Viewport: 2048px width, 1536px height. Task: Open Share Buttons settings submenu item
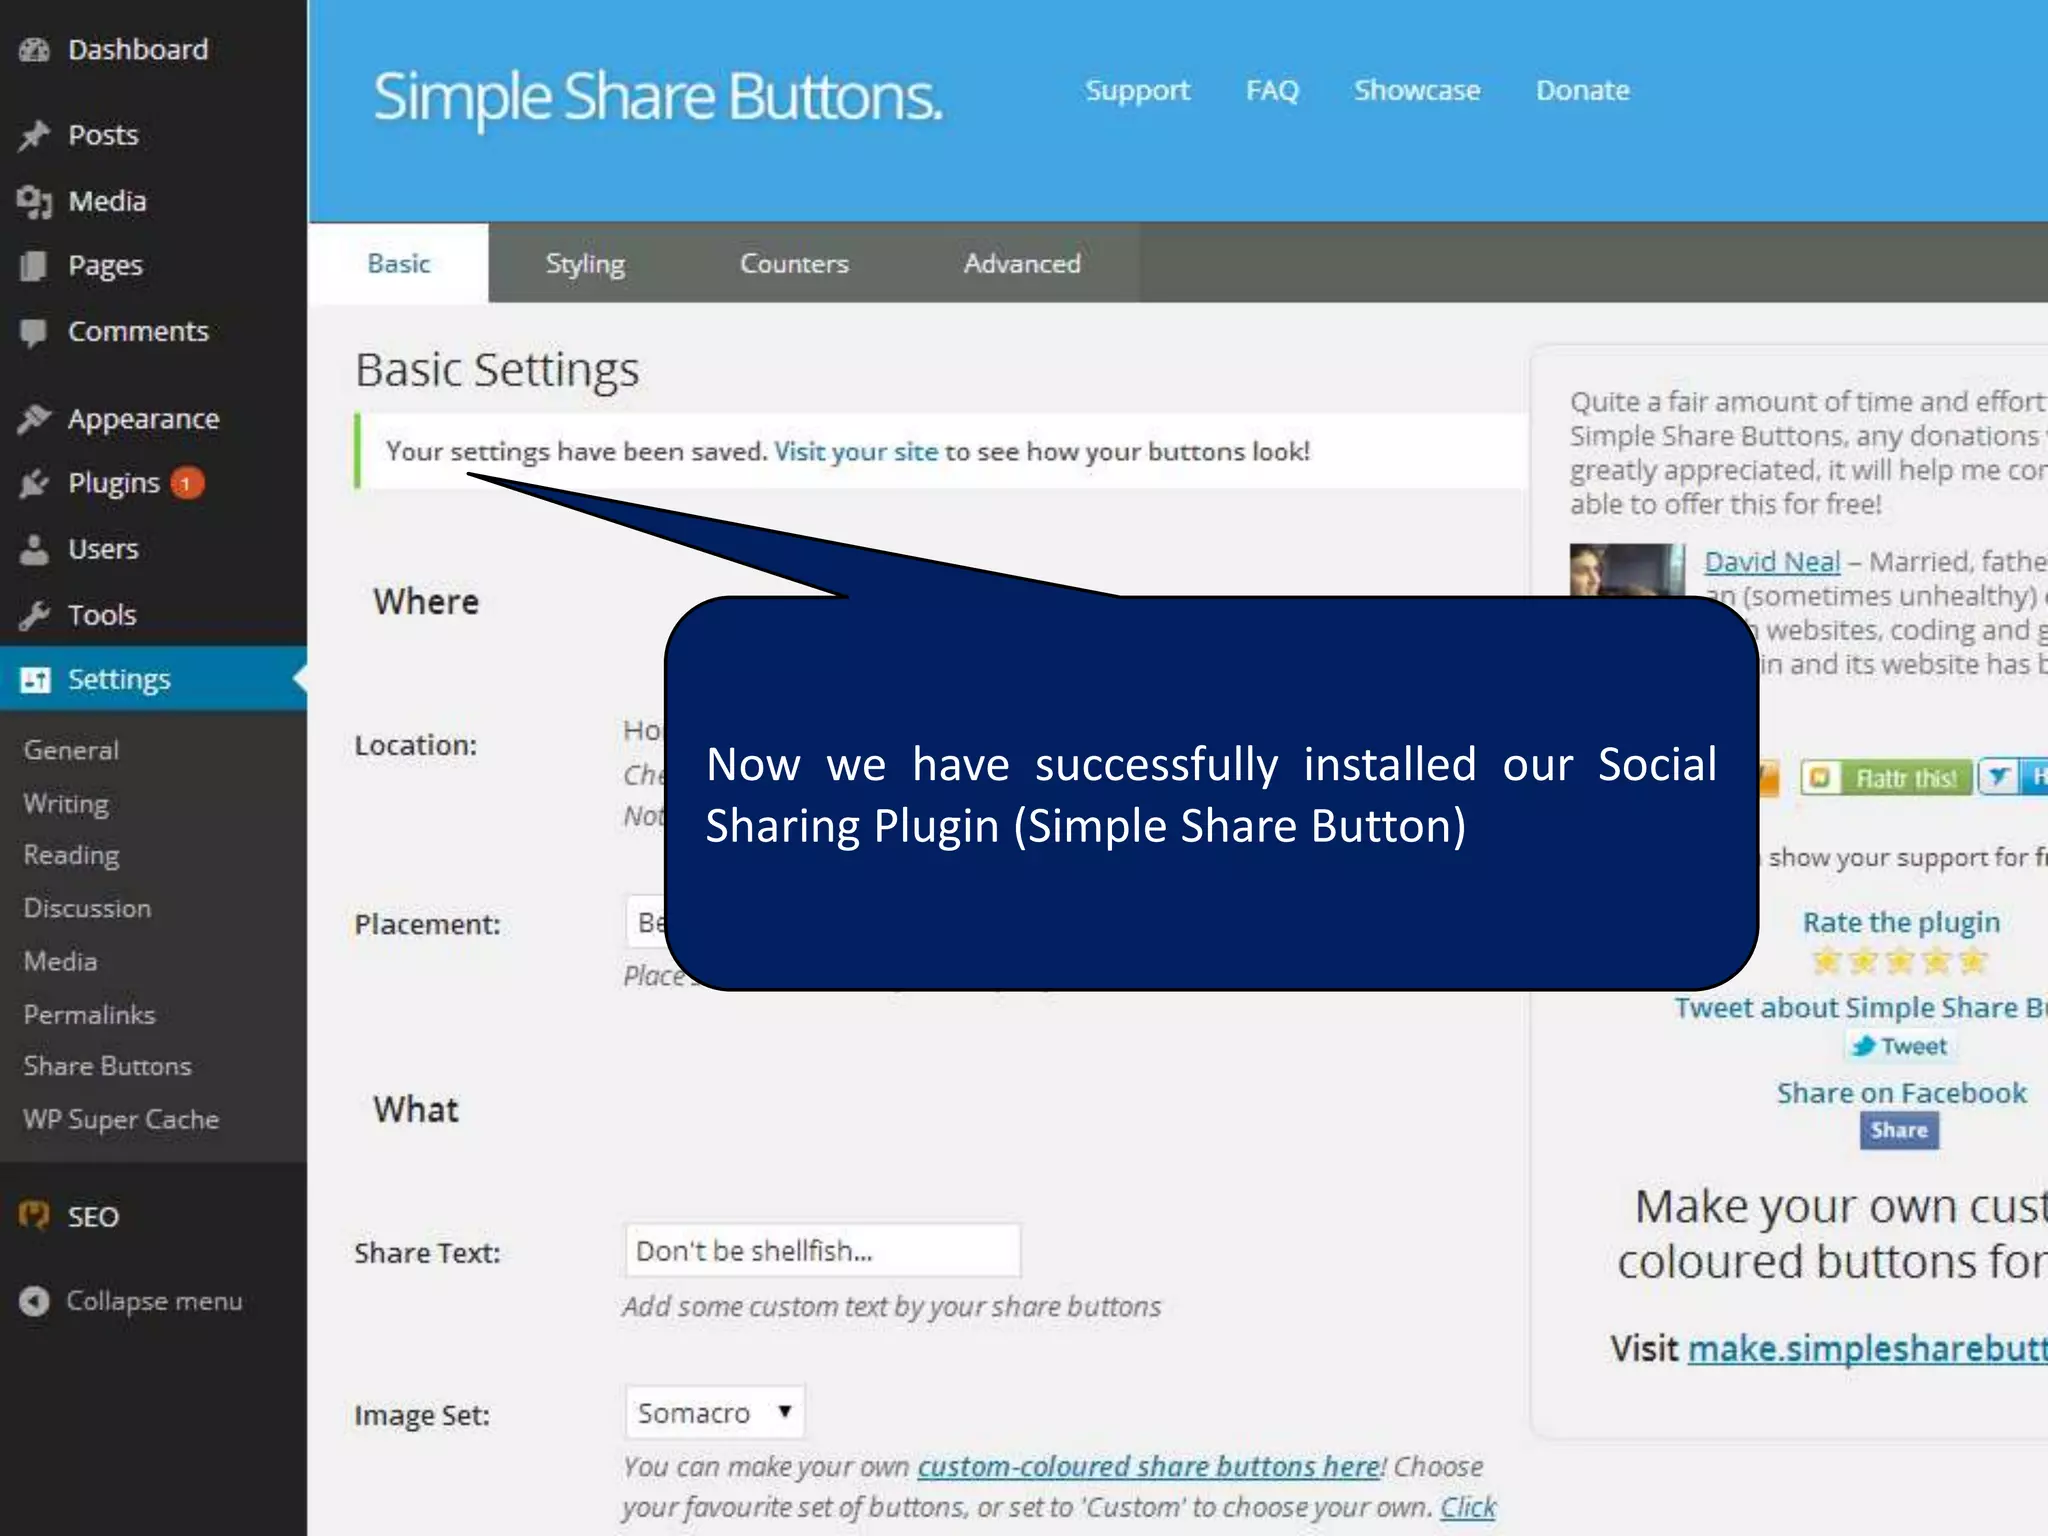pos(108,1066)
